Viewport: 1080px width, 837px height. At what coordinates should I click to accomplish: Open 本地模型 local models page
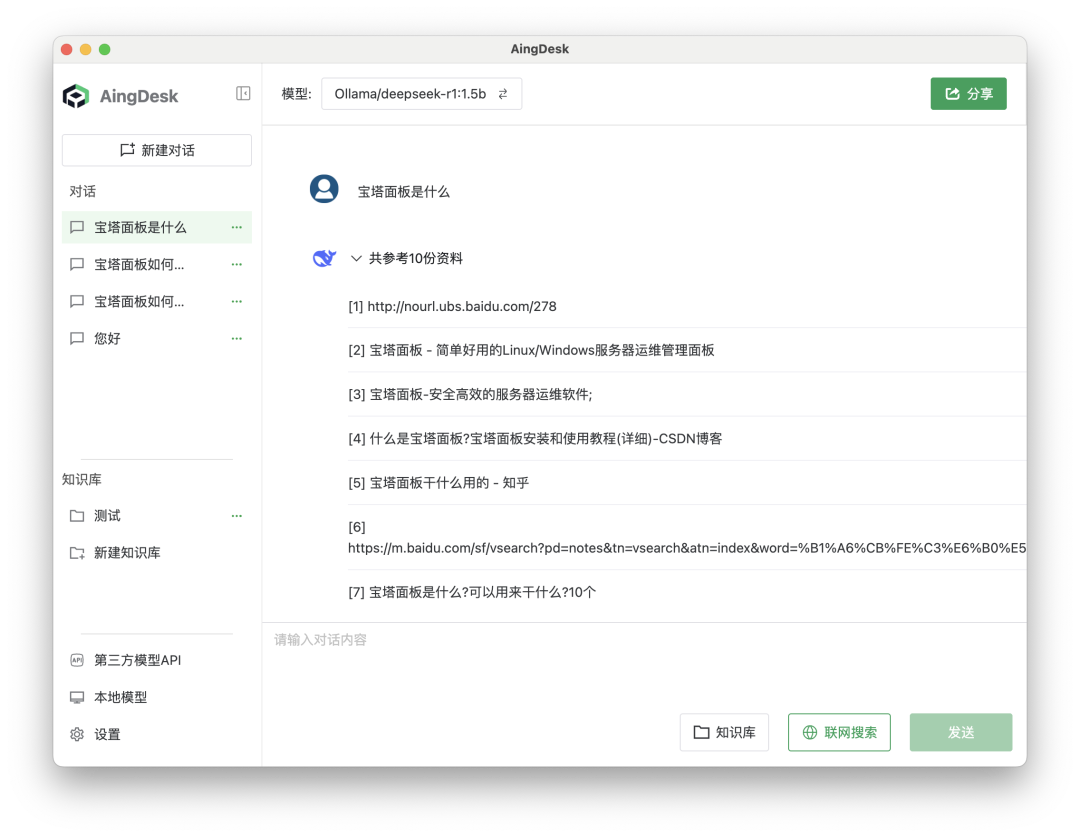coord(120,697)
